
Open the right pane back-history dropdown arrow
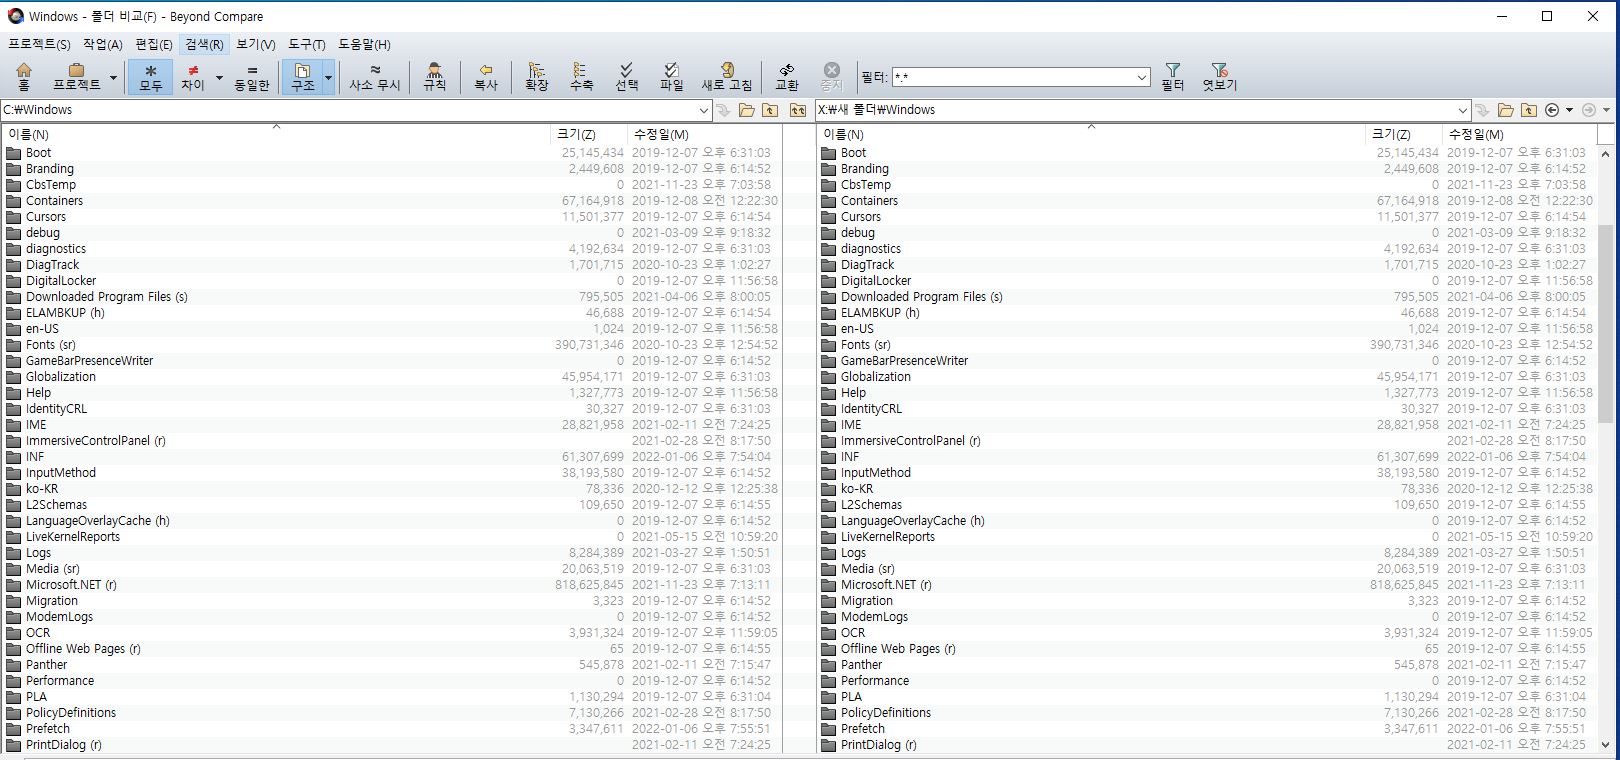click(1569, 110)
